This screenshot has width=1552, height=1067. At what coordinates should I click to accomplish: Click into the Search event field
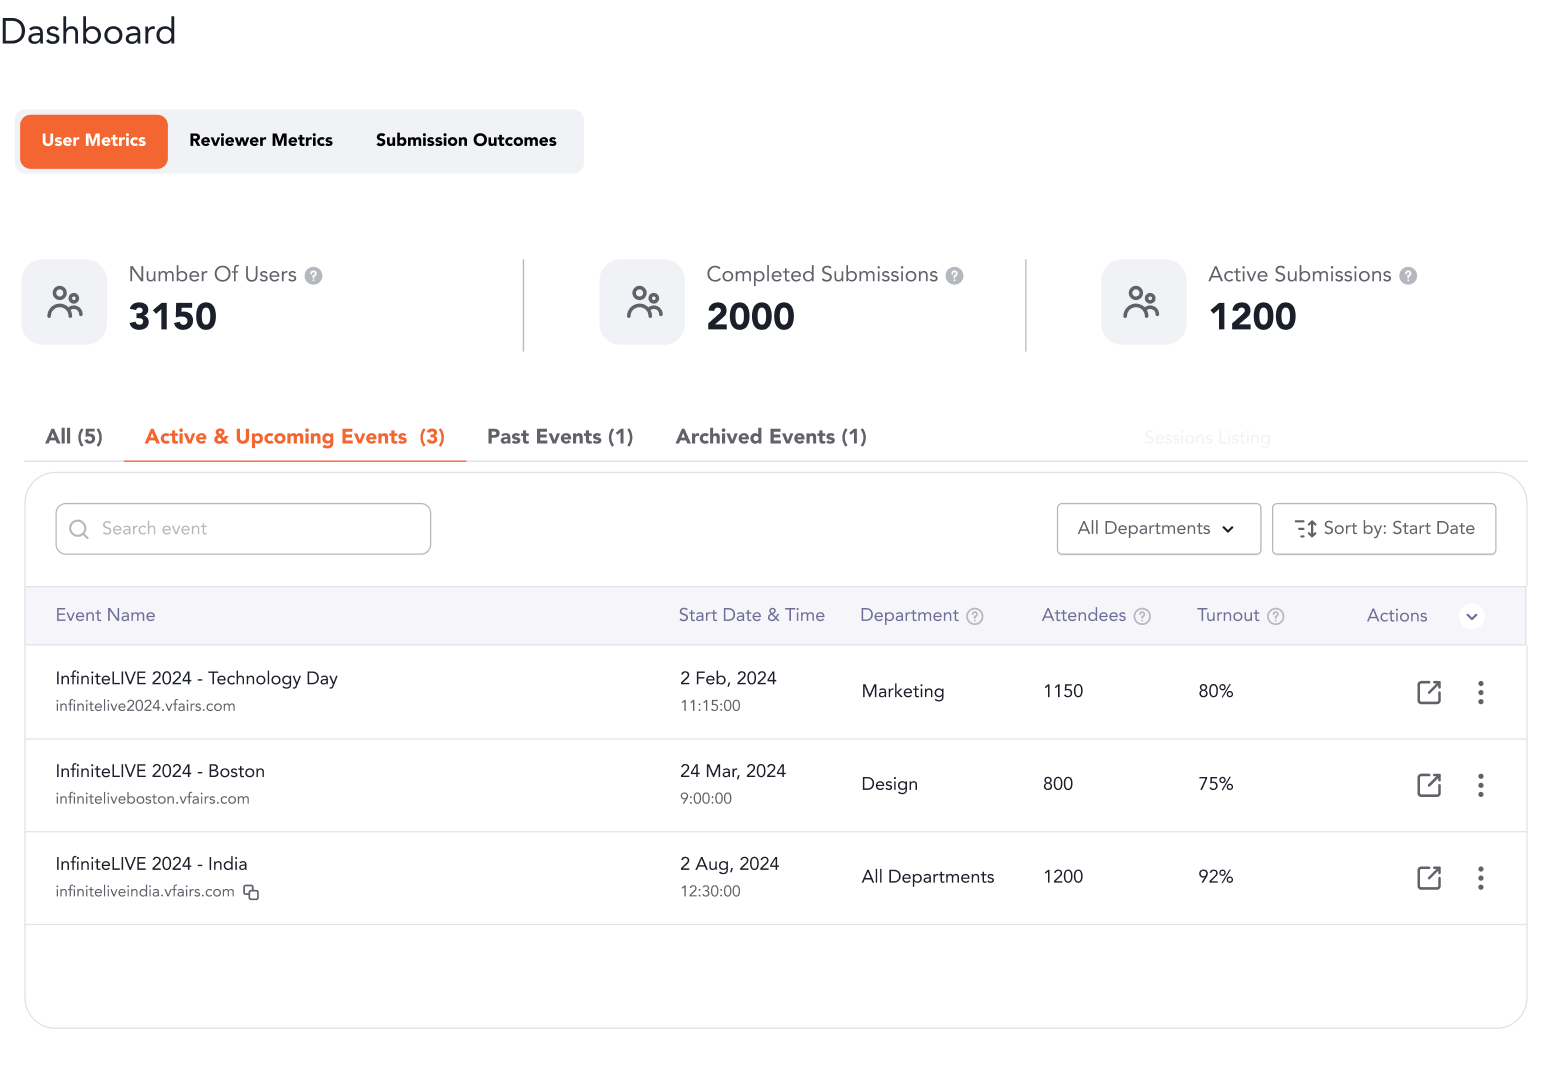(x=243, y=528)
